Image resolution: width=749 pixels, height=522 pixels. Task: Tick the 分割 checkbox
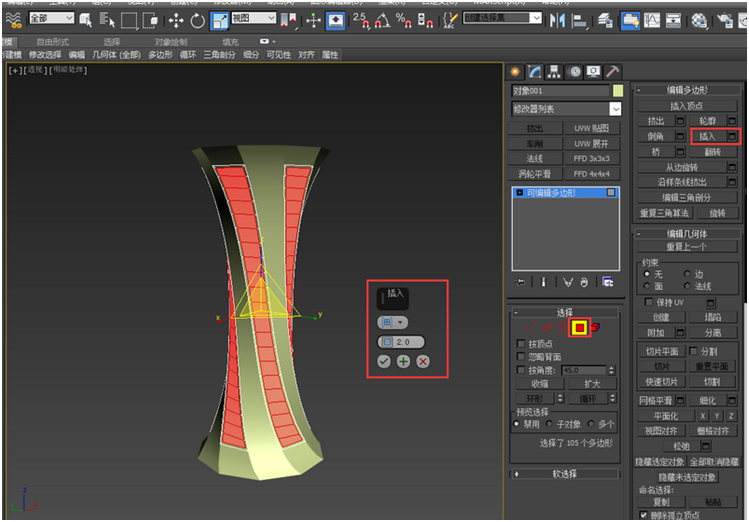tap(693, 351)
